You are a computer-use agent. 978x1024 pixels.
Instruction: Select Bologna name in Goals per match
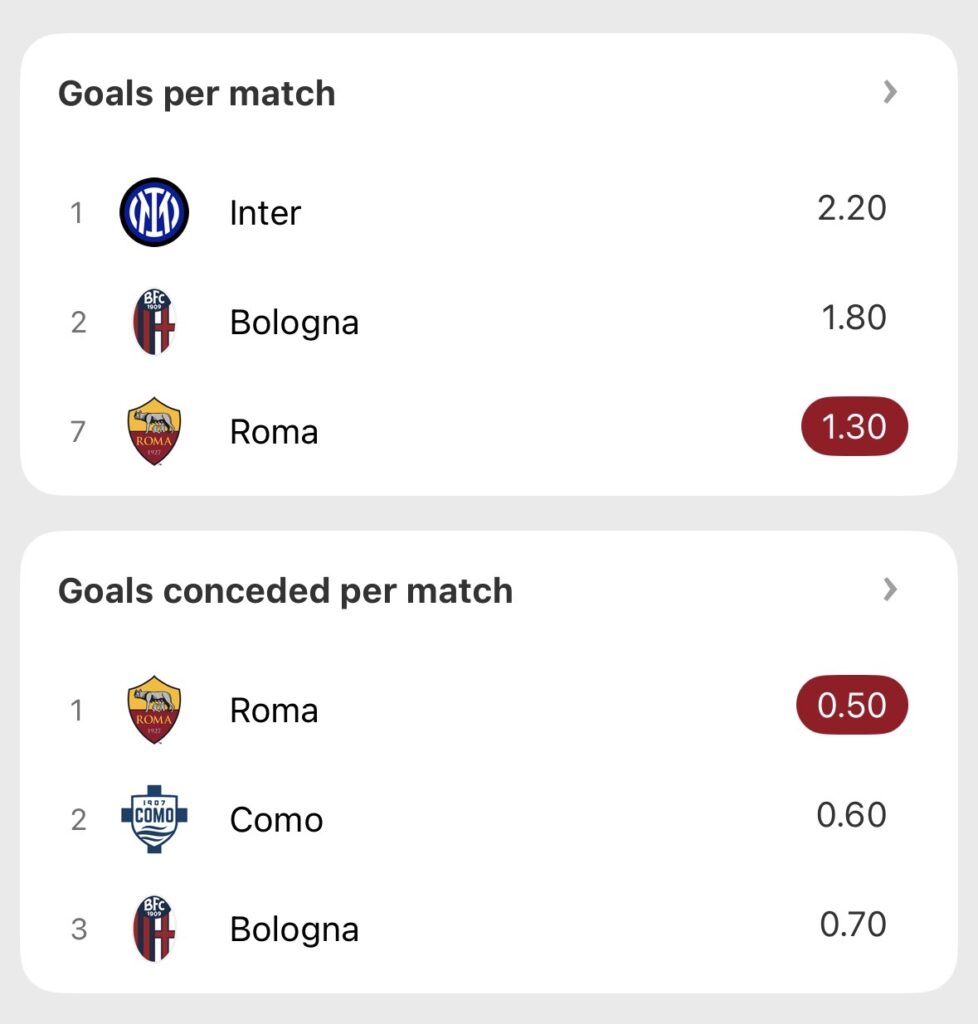tap(294, 323)
